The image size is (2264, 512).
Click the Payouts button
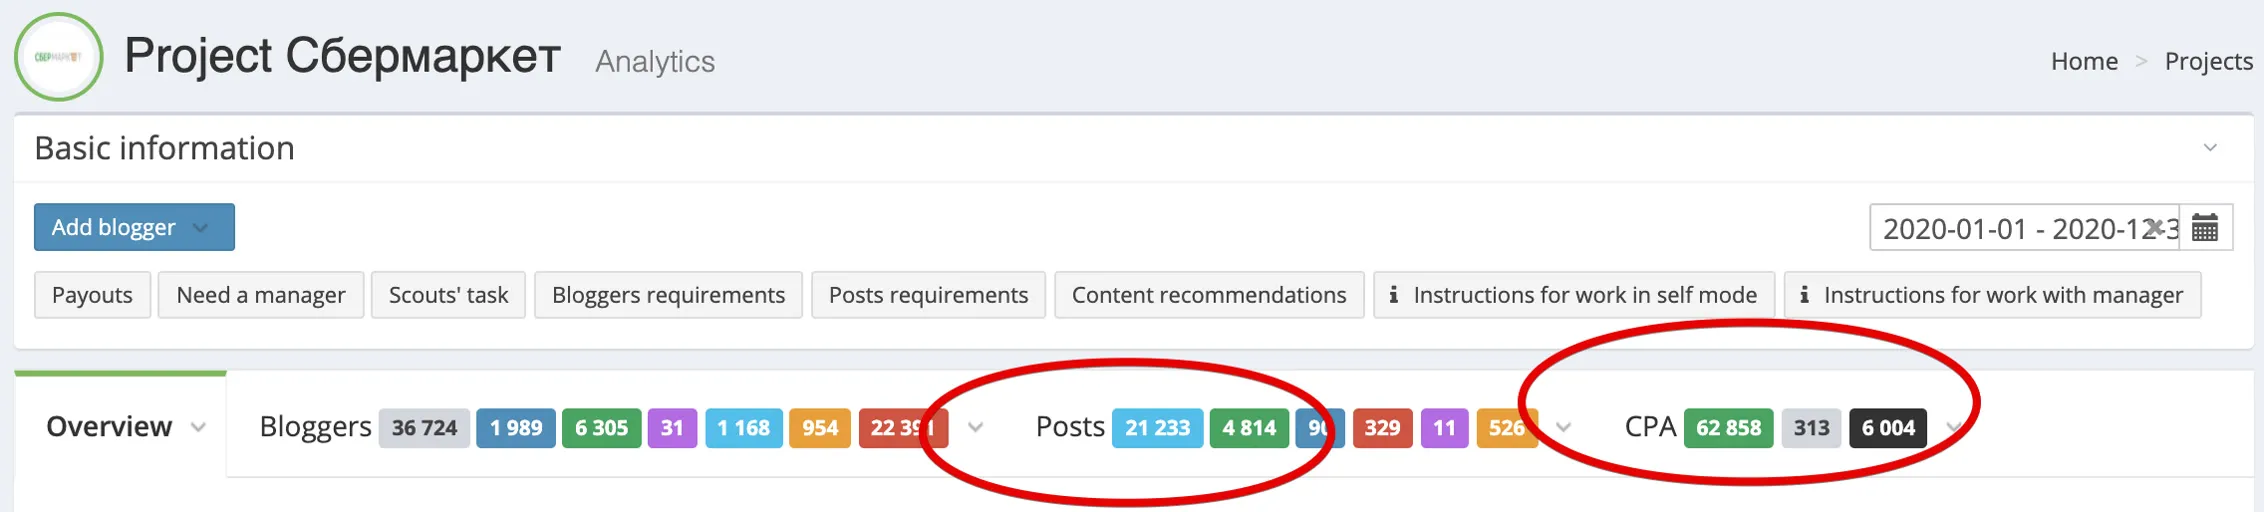pyautogui.click(x=92, y=295)
